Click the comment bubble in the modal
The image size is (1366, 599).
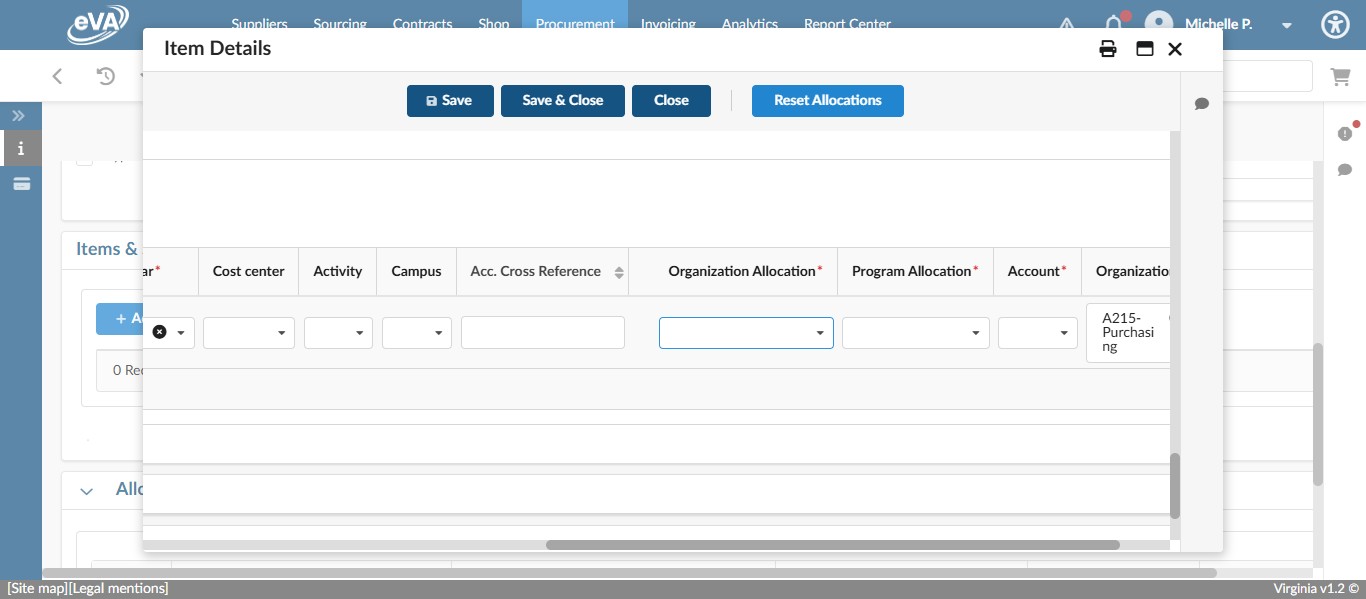tap(1201, 103)
